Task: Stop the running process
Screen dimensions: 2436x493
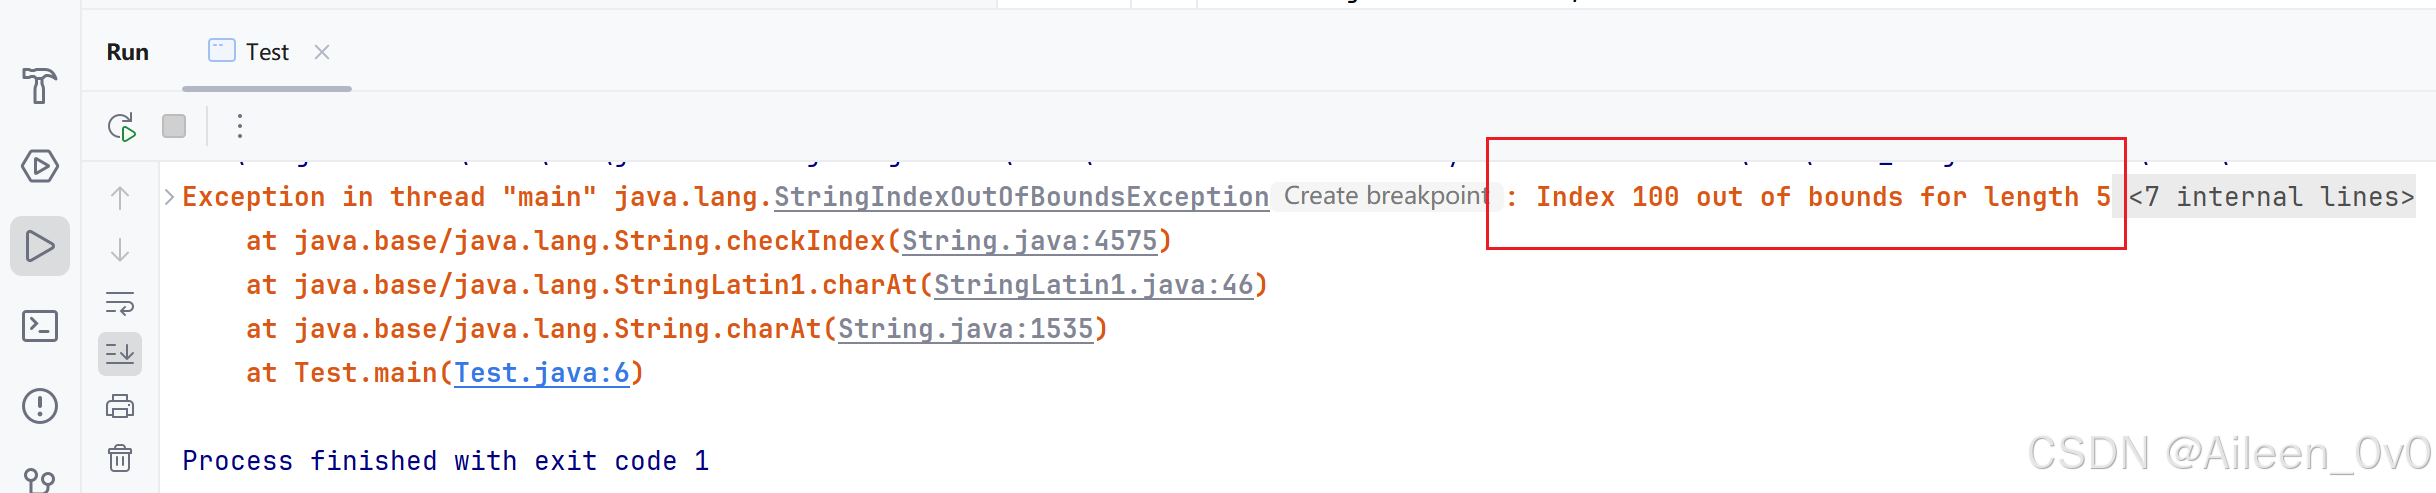Action: coord(174,126)
